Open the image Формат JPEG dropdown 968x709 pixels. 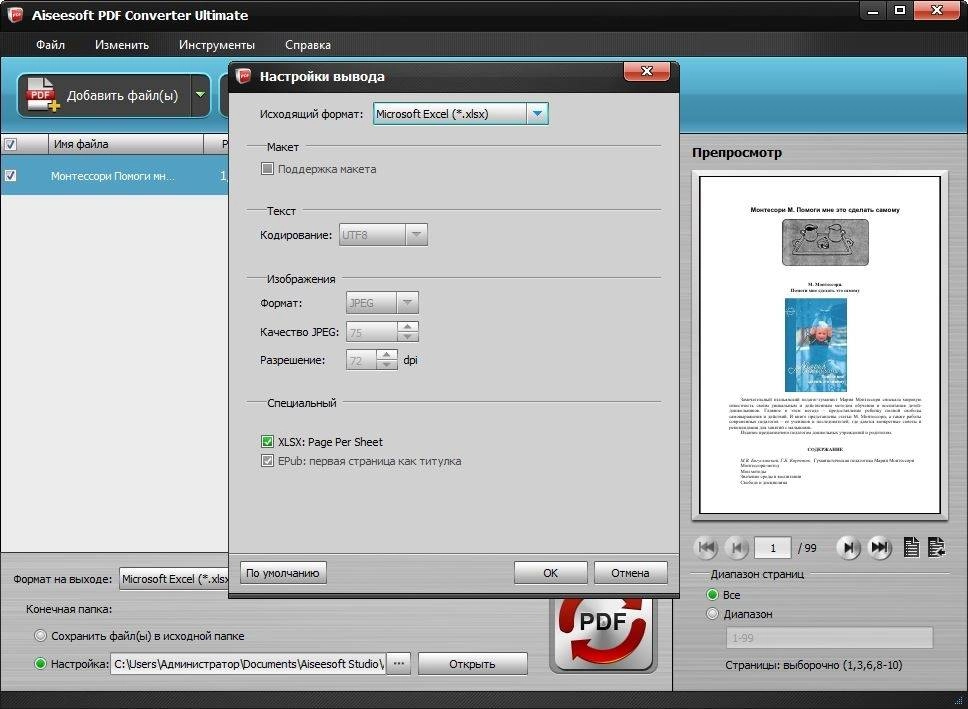(407, 303)
